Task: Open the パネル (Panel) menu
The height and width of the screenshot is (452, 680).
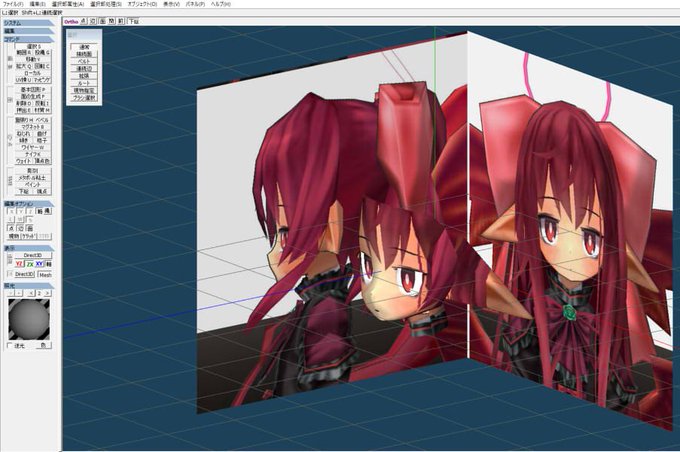Action: pos(195,4)
